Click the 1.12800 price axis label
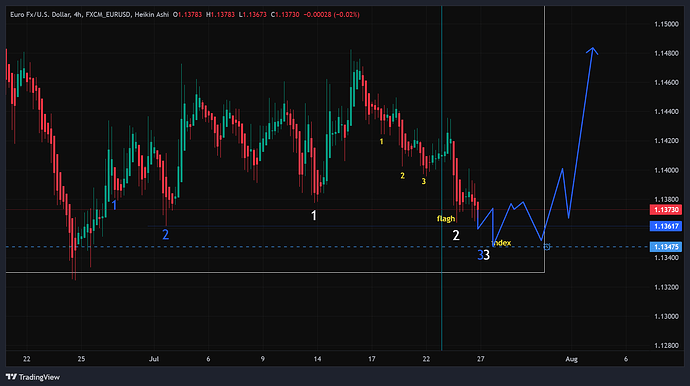 click(666, 346)
